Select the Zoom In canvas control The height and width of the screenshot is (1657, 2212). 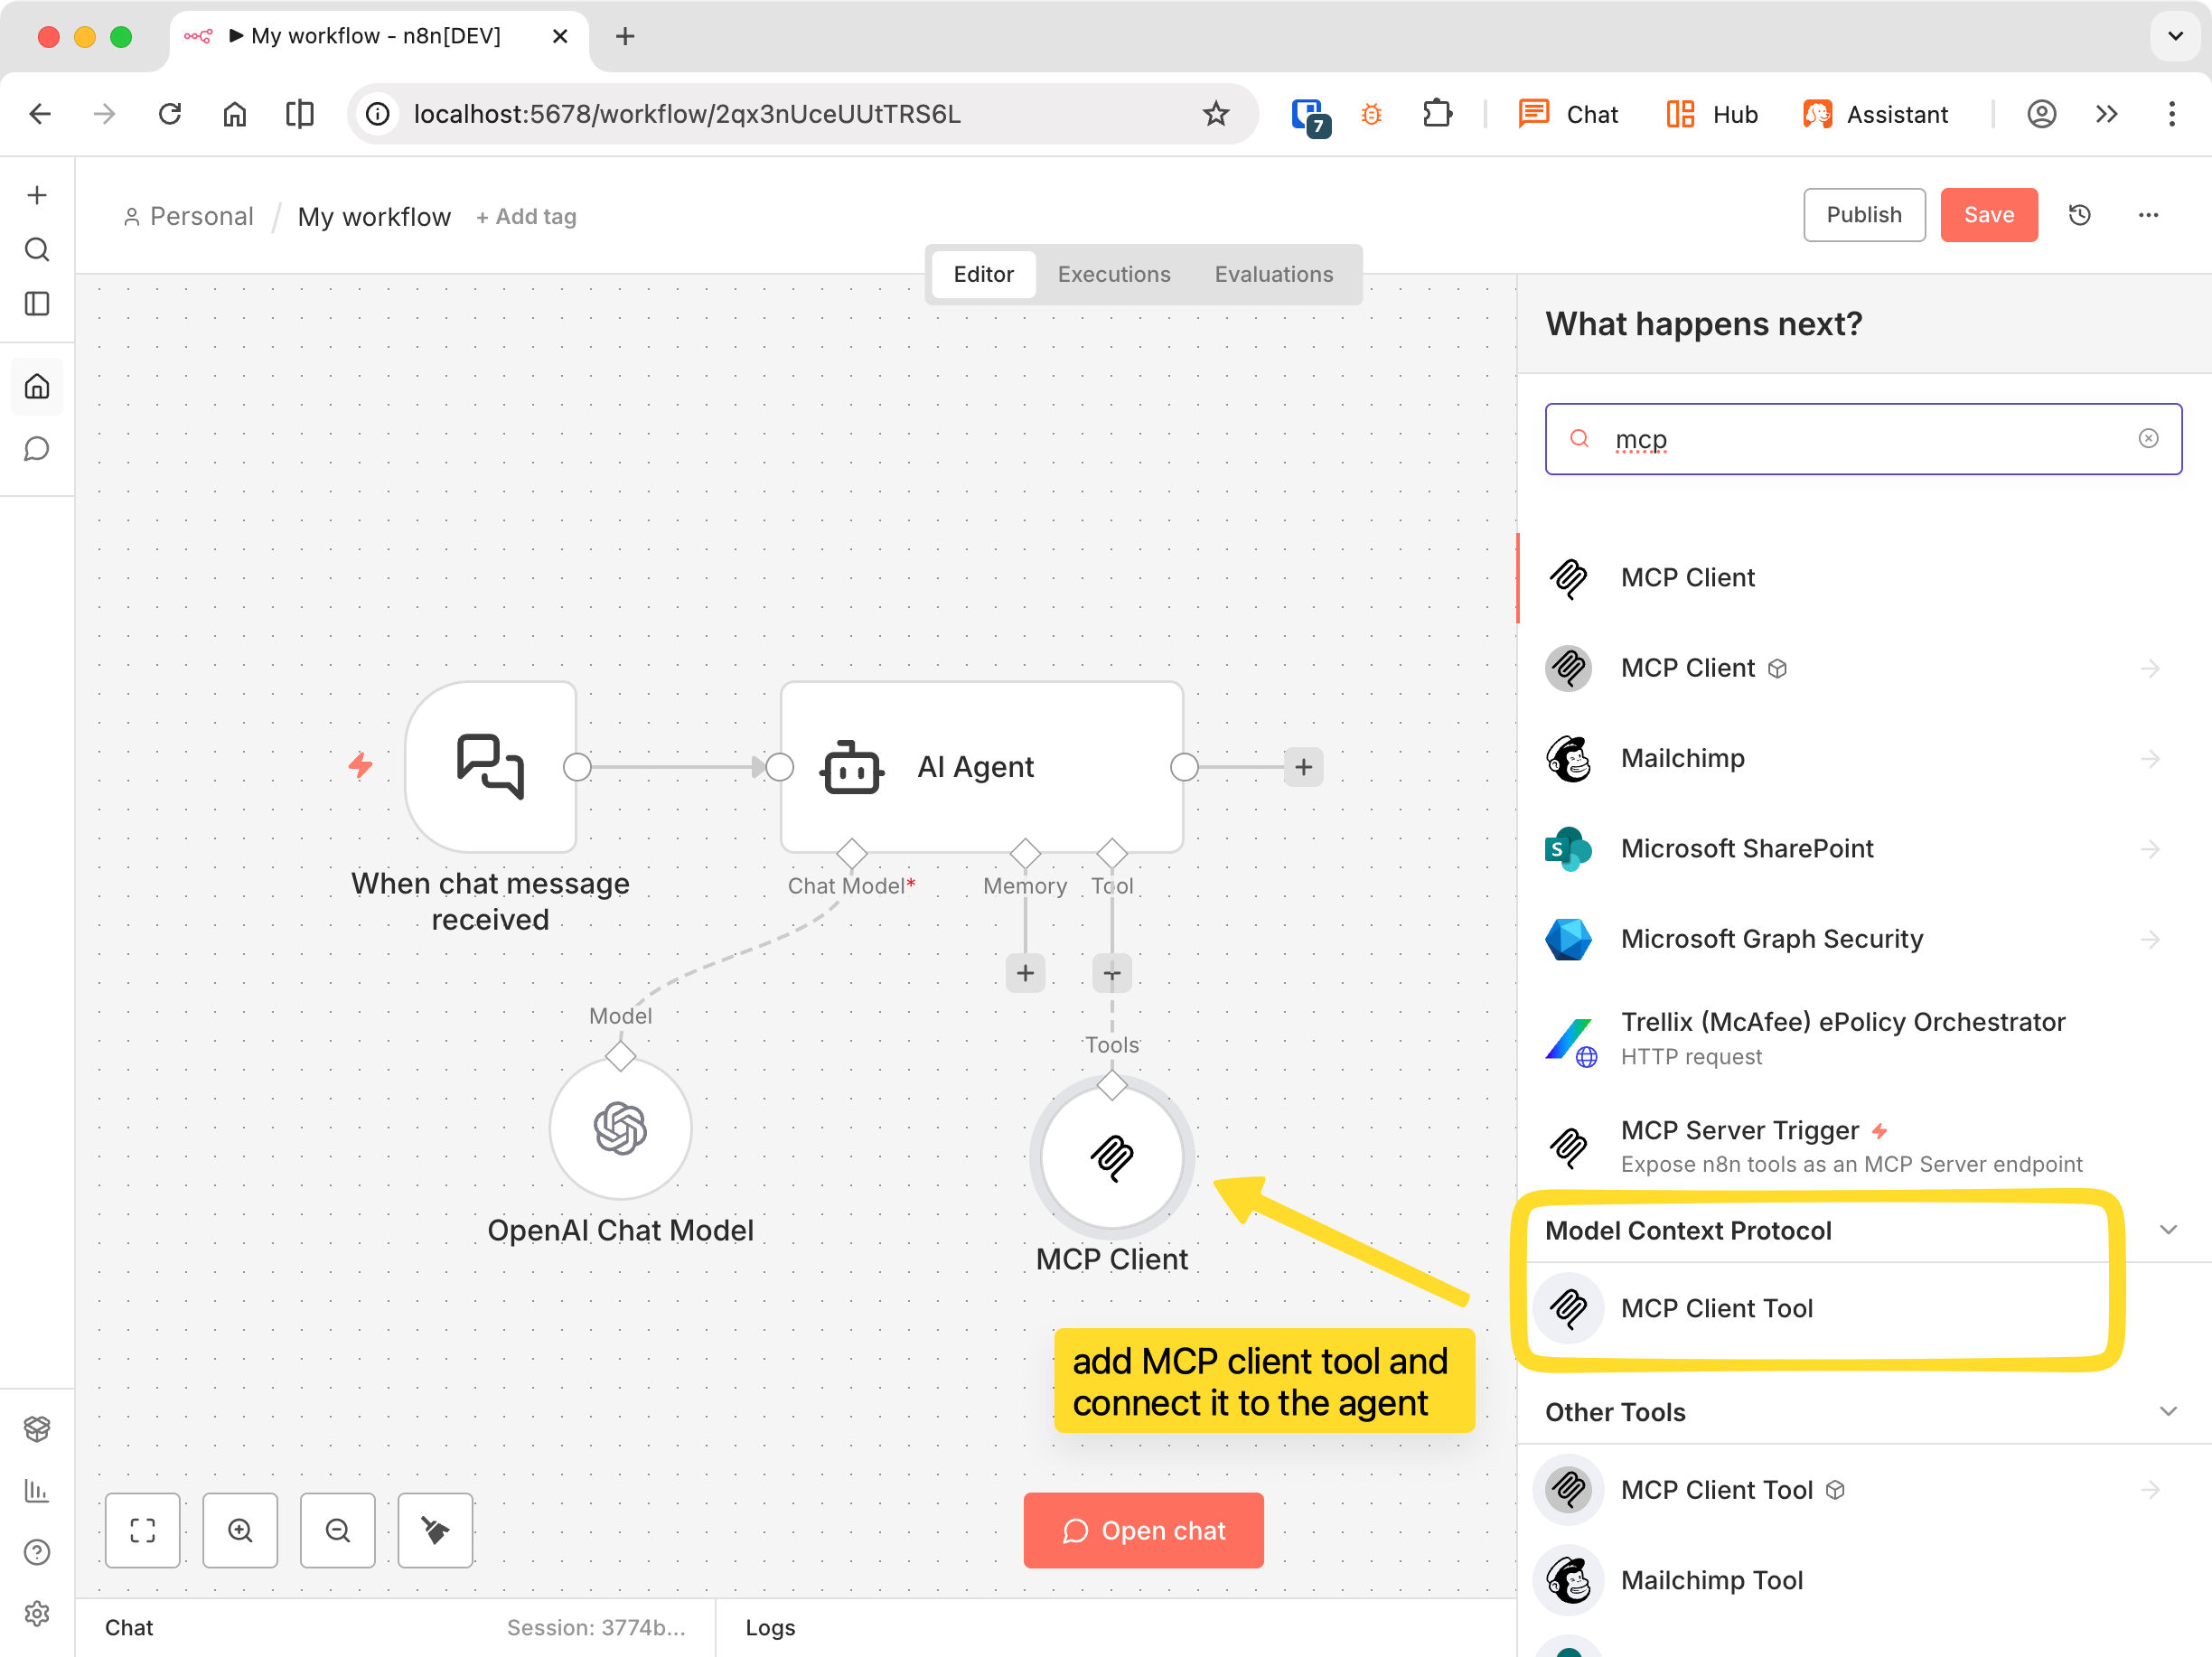(x=239, y=1530)
